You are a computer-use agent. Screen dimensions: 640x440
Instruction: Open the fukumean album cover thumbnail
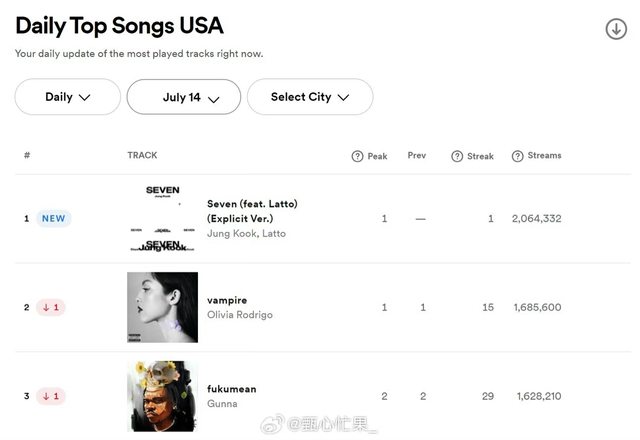(x=162, y=396)
